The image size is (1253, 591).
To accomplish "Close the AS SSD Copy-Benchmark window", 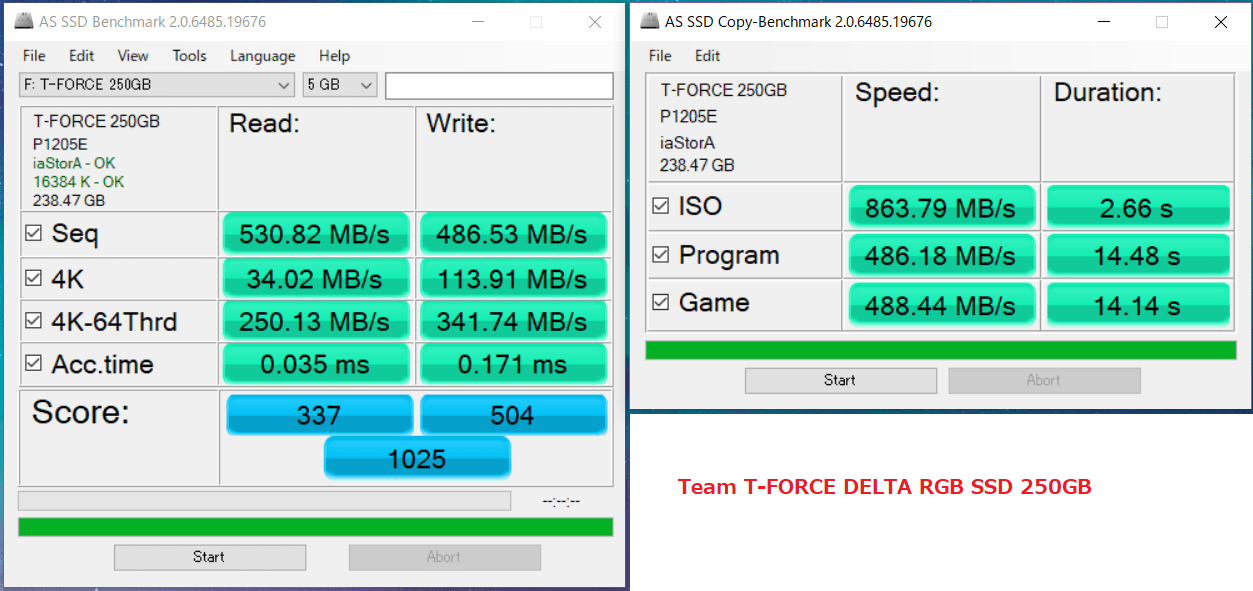I will tap(1220, 22).
